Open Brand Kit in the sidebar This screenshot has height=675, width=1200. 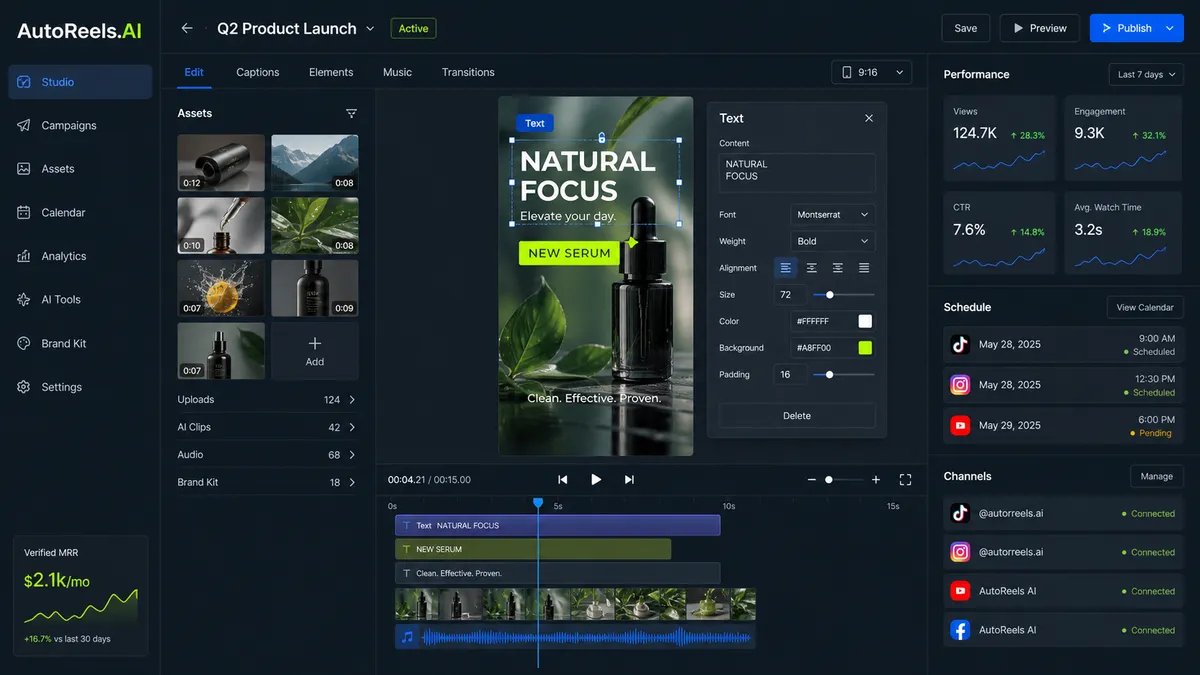click(x=80, y=343)
